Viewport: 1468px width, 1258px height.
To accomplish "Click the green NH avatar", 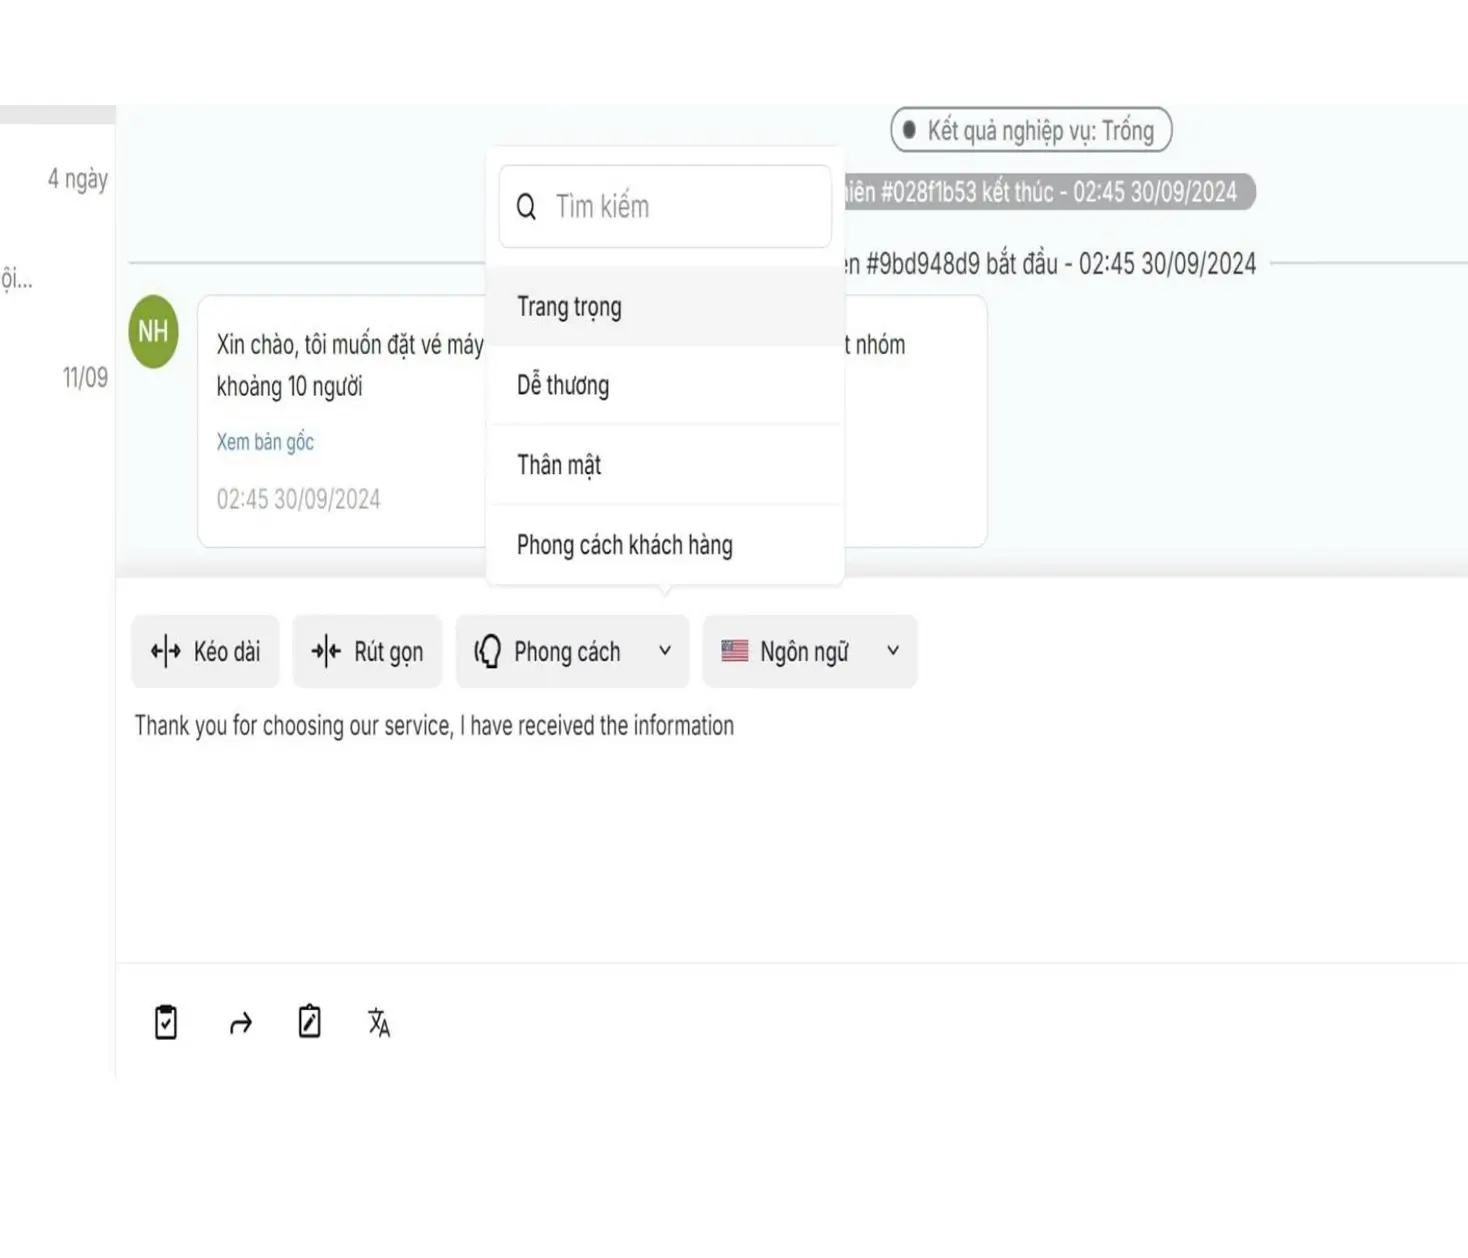I will [153, 332].
